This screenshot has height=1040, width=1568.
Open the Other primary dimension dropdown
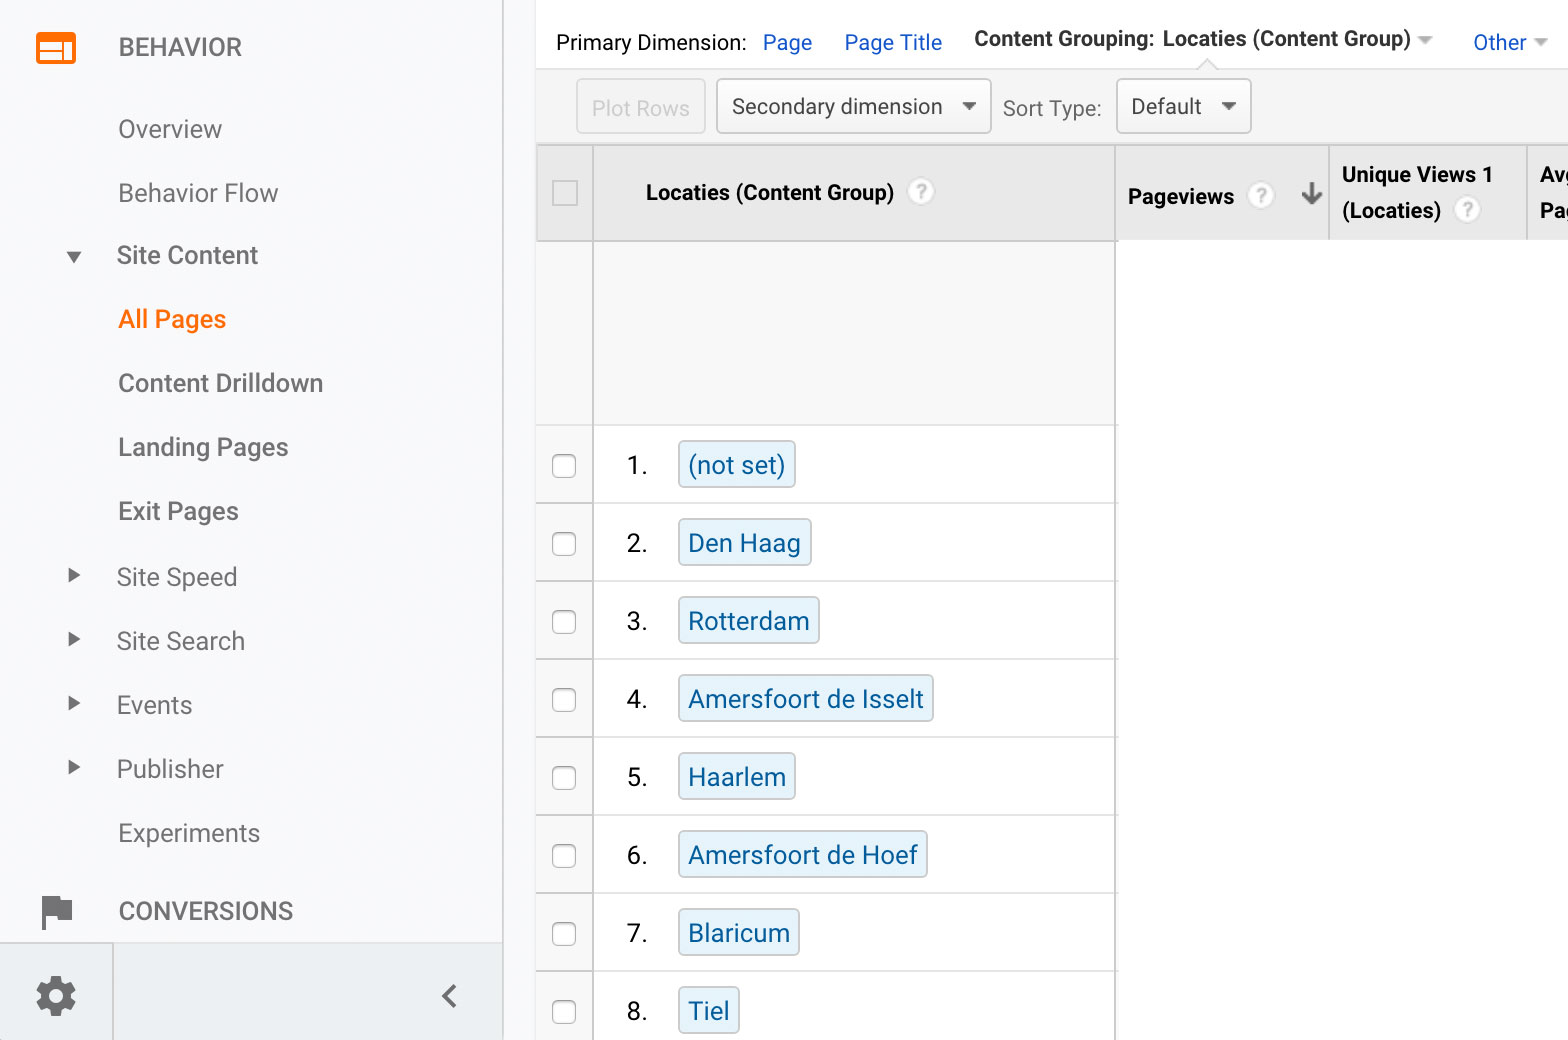pos(1510,42)
